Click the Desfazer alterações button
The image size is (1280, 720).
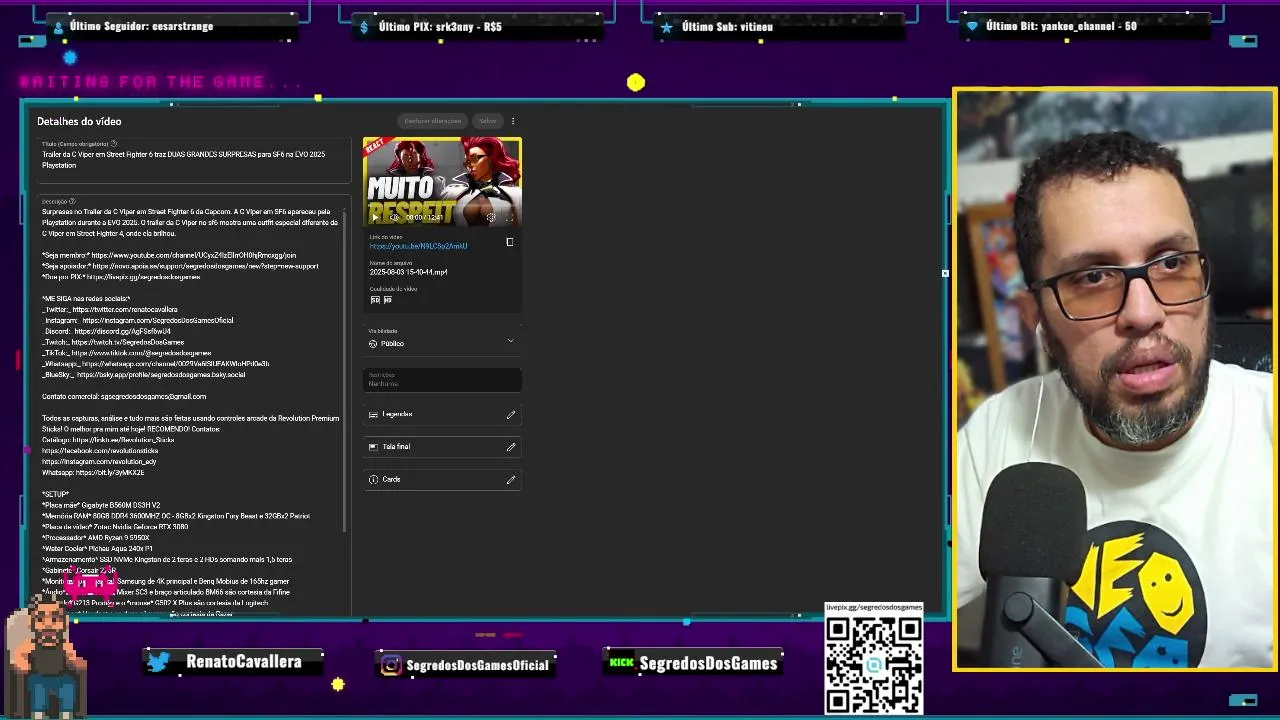(433, 121)
